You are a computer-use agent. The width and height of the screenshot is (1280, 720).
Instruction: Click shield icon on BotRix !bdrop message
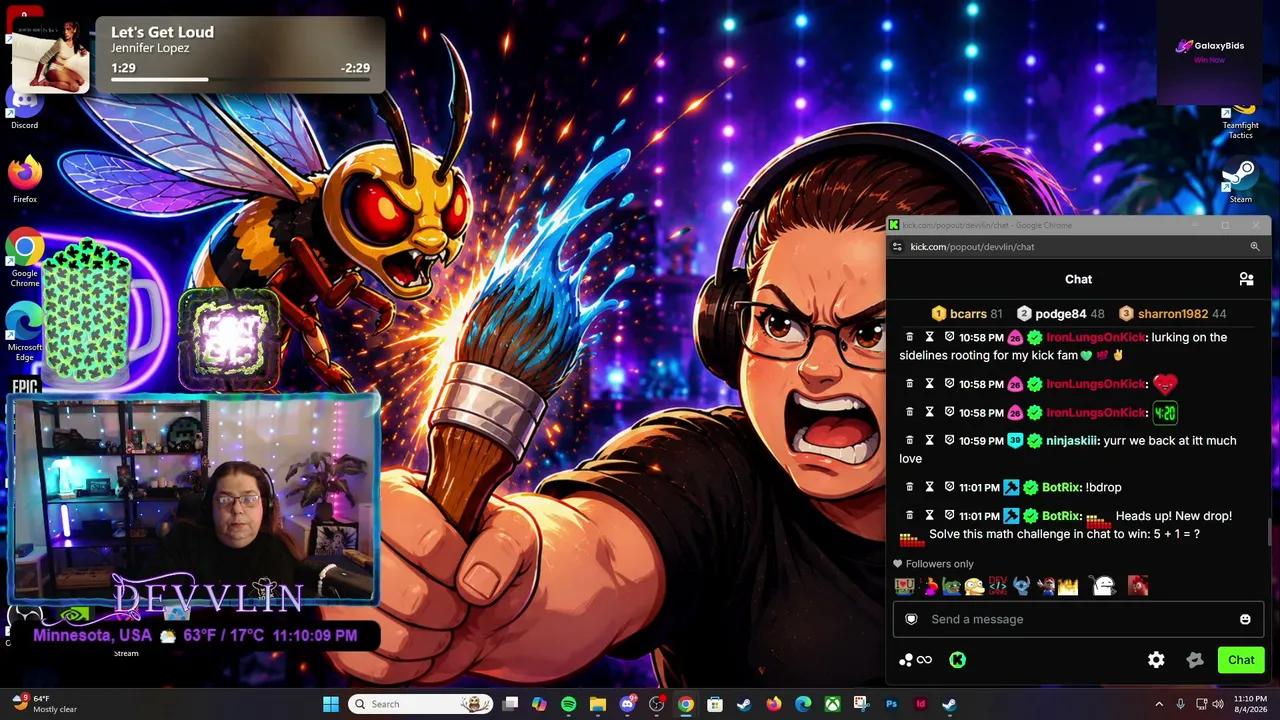[x=949, y=487]
